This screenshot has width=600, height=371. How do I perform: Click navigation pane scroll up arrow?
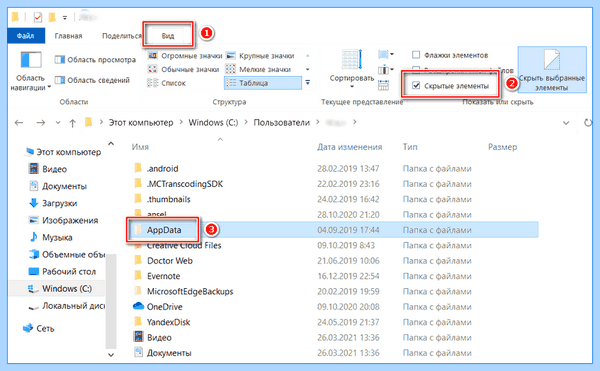[x=111, y=144]
